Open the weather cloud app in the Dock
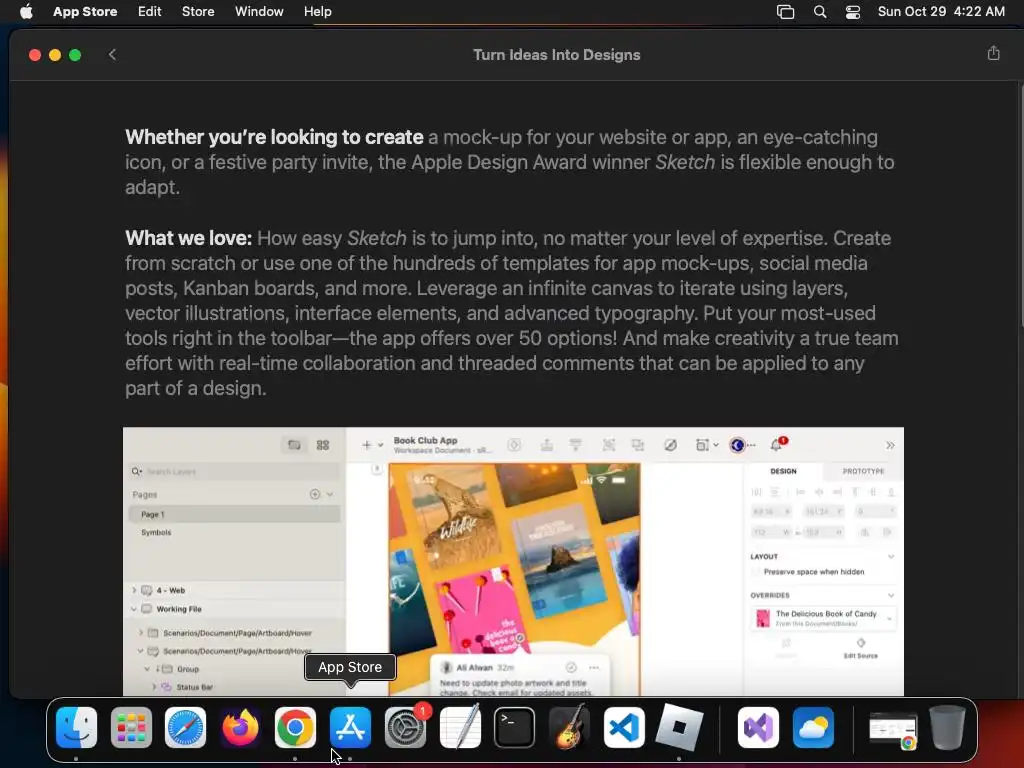 pyautogui.click(x=813, y=727)
